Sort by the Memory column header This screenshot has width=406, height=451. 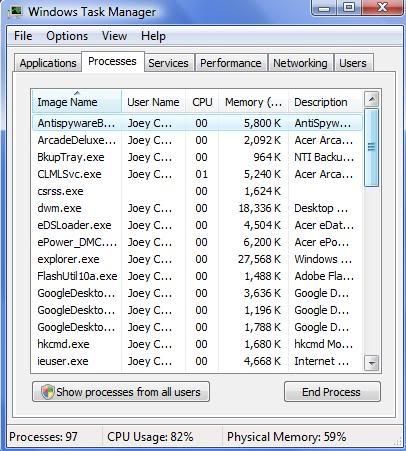pyautogui.click(x=253, y=102)
